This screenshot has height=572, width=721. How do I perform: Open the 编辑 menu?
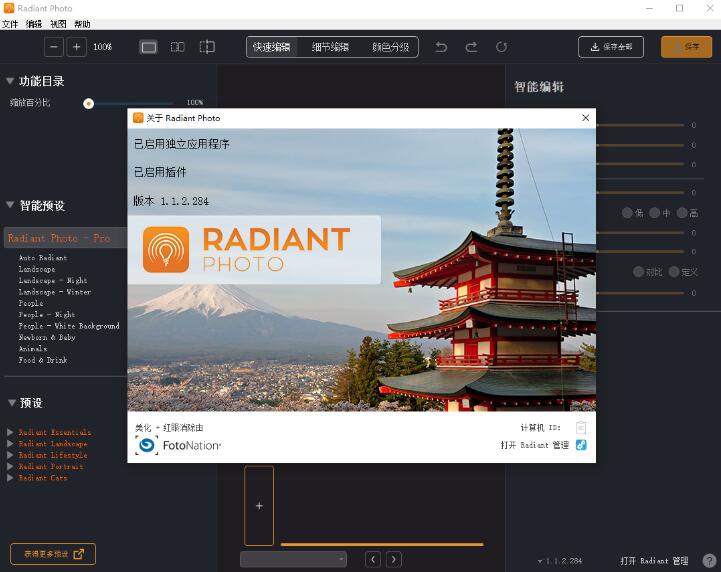(x=34, y=24)
